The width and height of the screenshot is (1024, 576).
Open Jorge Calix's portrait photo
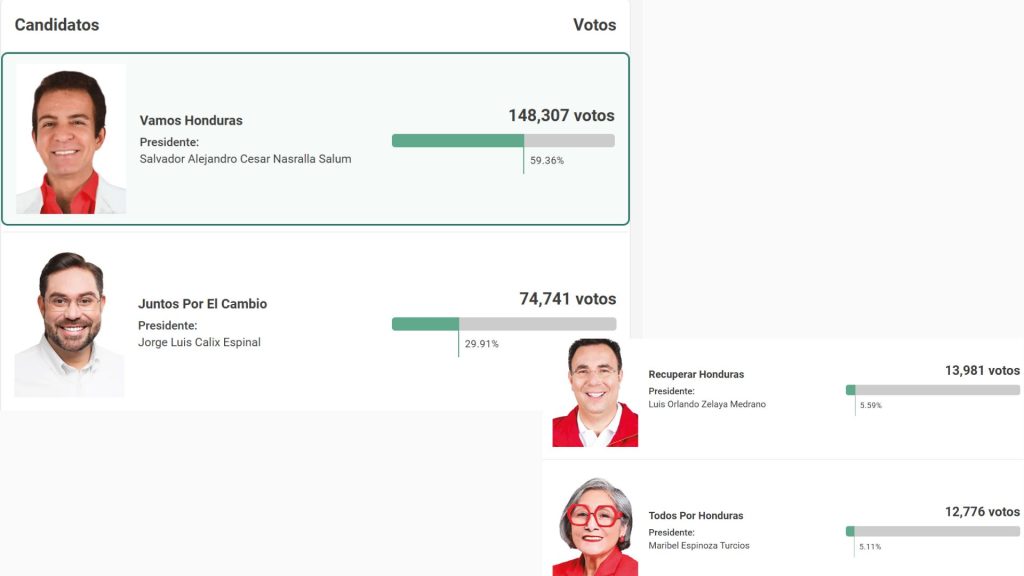(69, 324)
